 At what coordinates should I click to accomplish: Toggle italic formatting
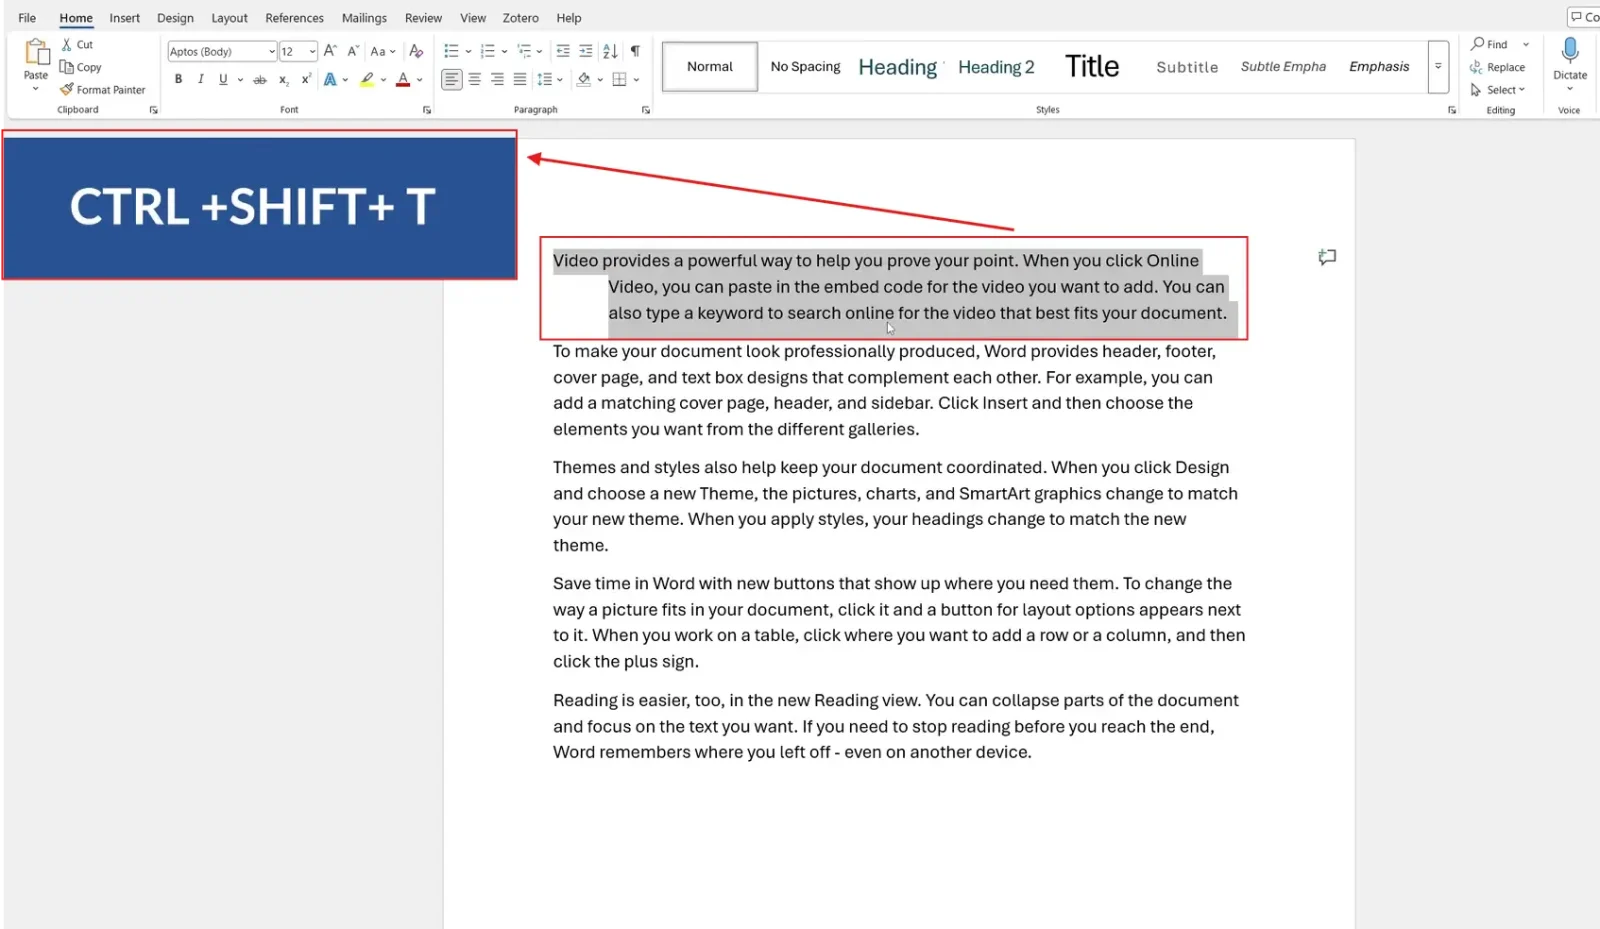point(200,79)
